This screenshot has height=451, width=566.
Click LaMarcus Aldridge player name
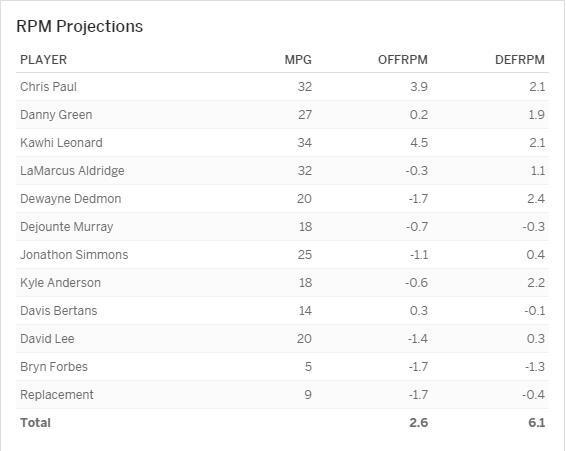pyautogui.click(x=72, y=171)
